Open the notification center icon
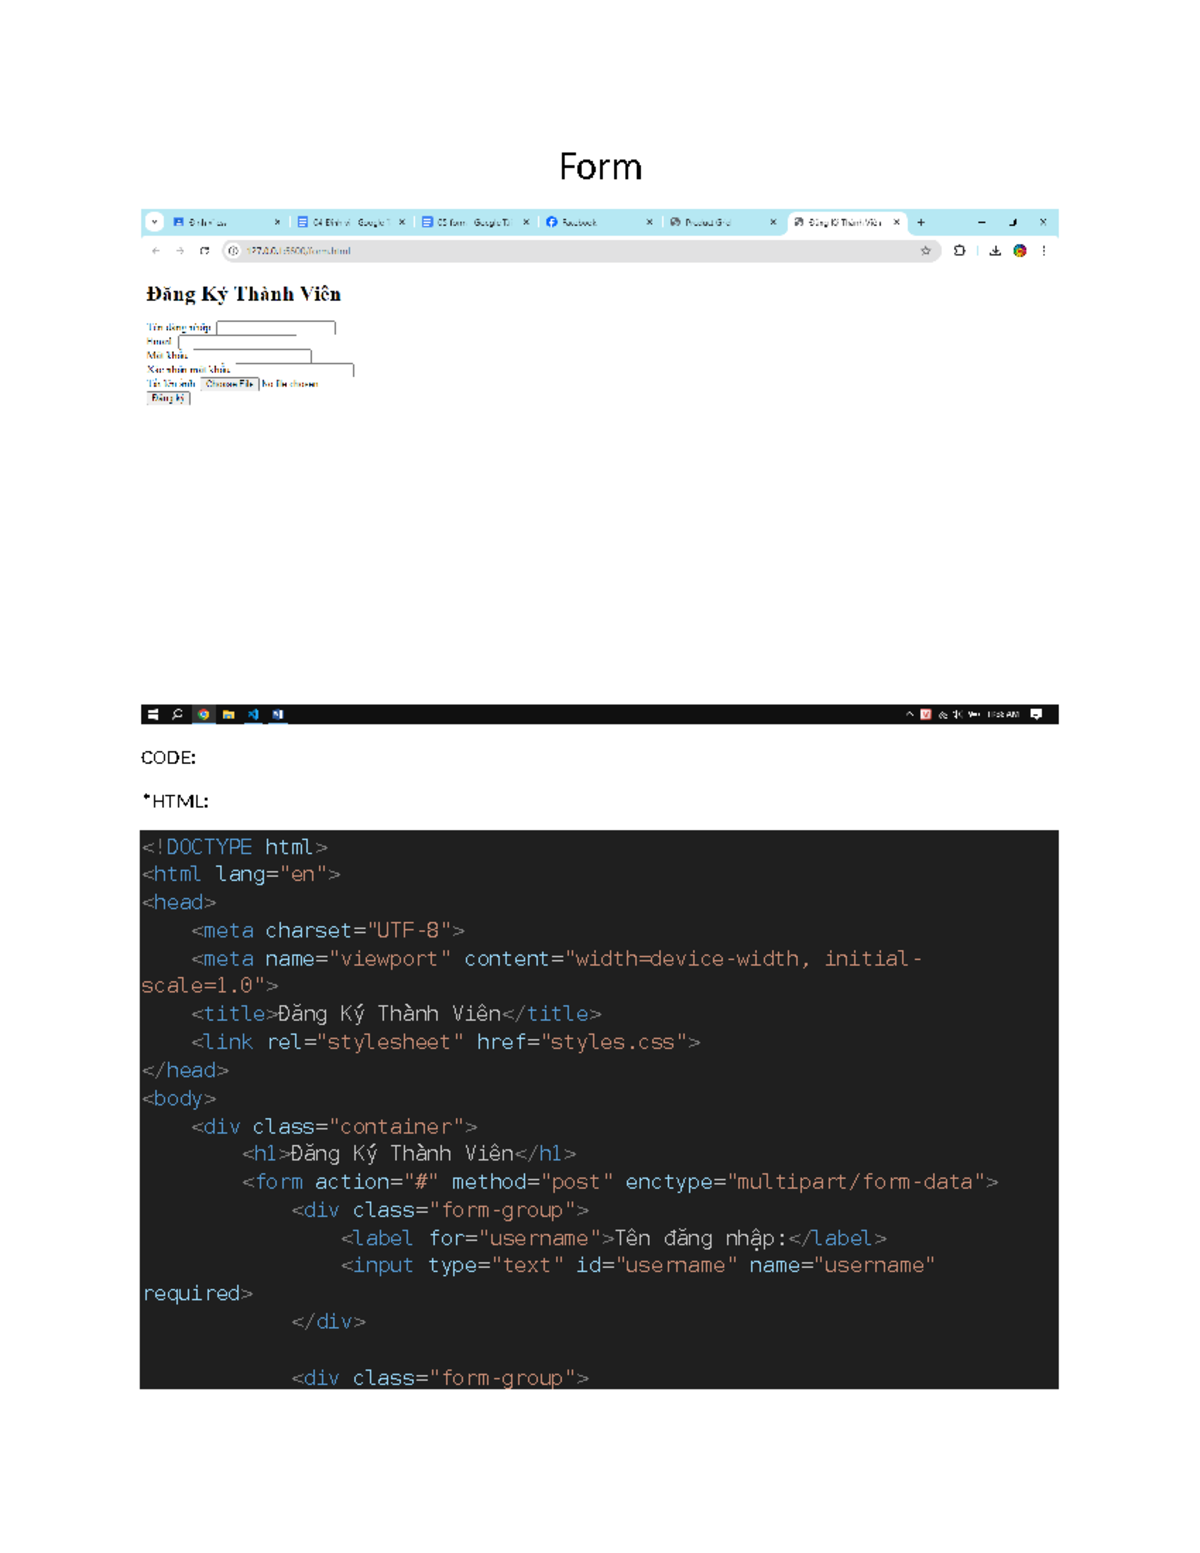 (1037, 714)
